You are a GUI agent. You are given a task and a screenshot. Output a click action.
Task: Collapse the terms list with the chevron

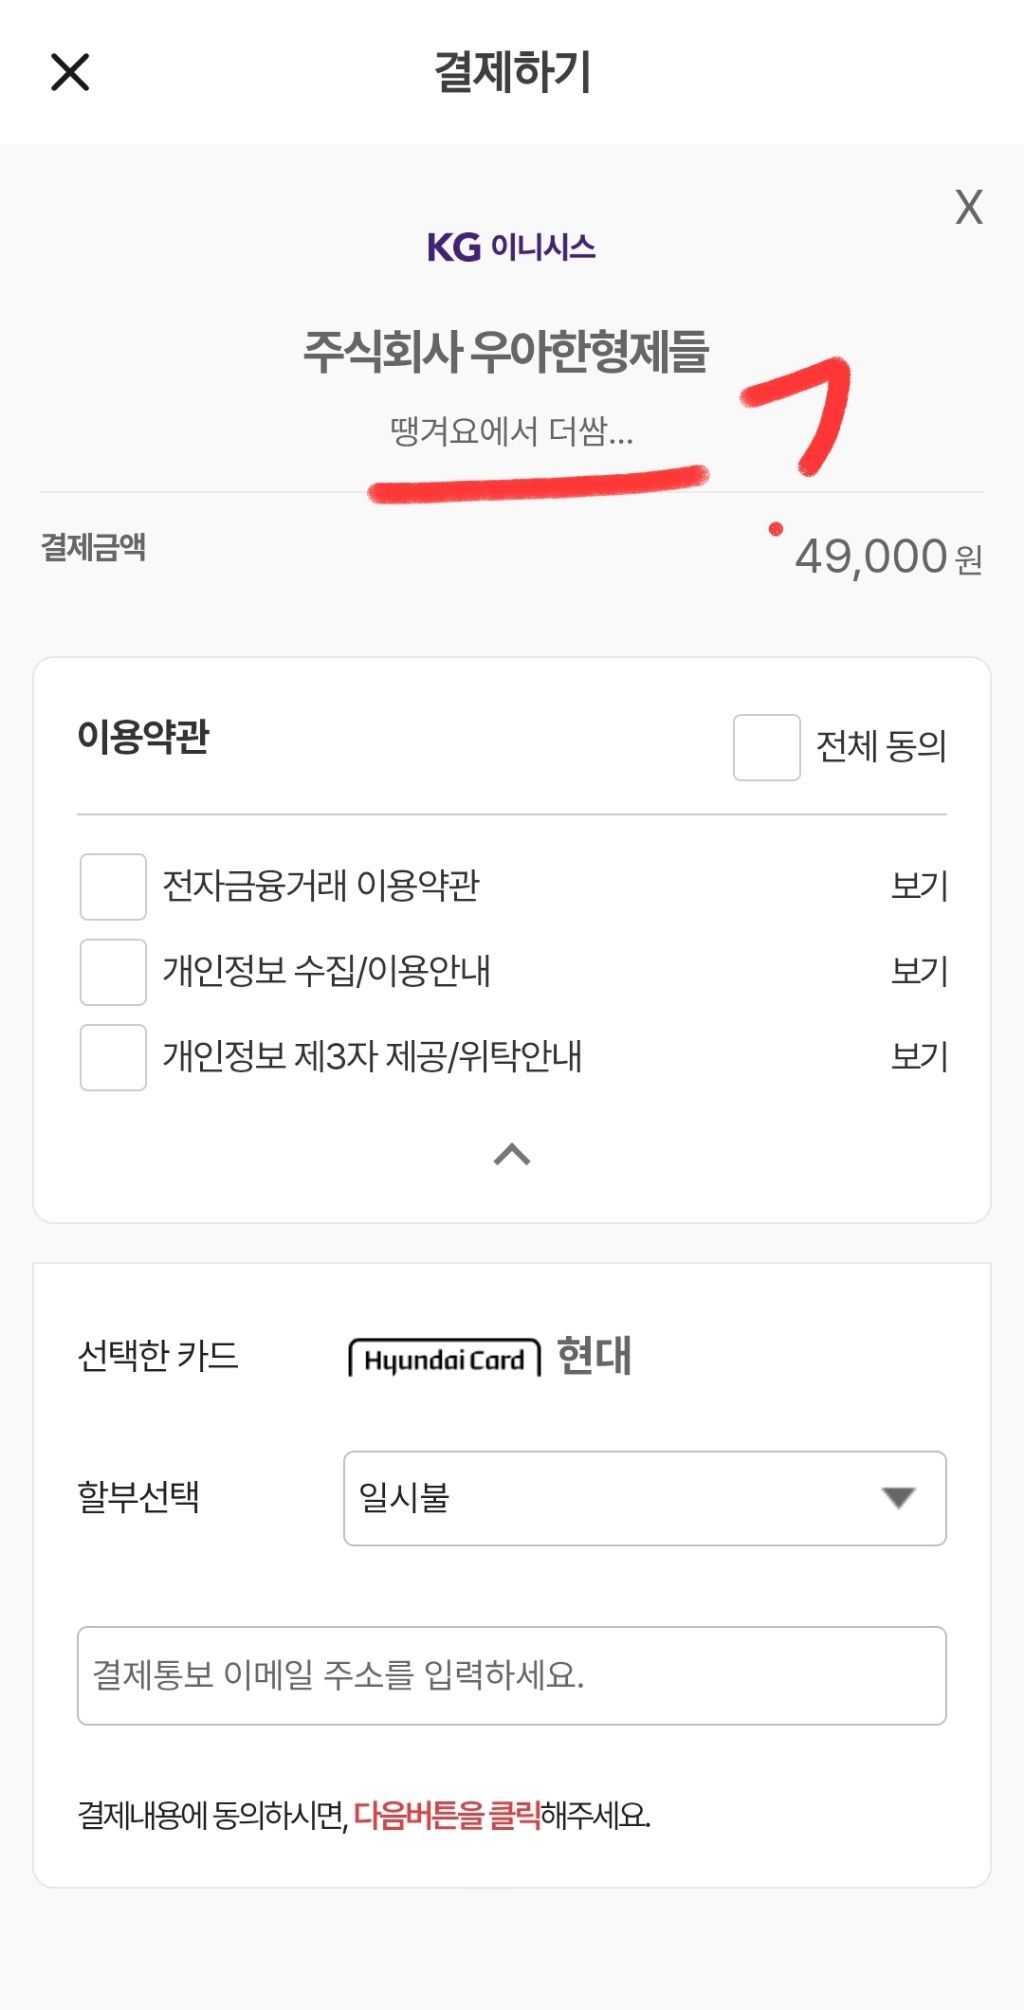pyautogui.click(x=512, y=1155)
